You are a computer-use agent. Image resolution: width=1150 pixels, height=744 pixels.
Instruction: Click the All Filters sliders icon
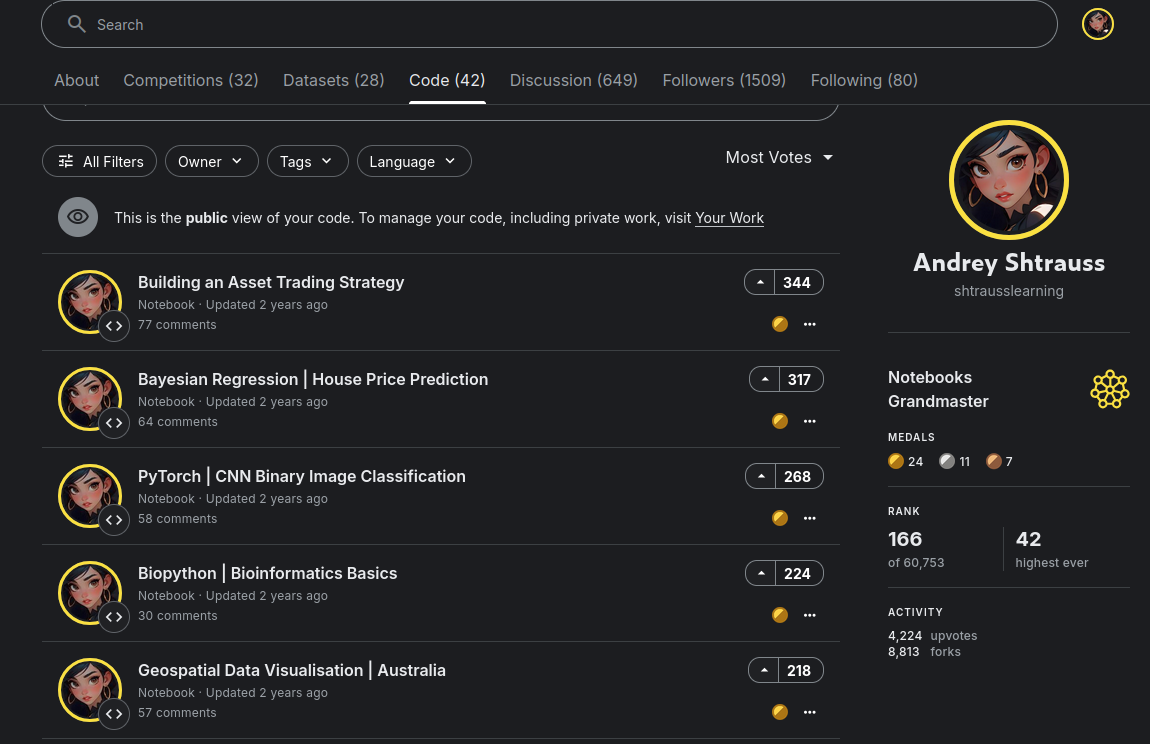pos(66,161)
